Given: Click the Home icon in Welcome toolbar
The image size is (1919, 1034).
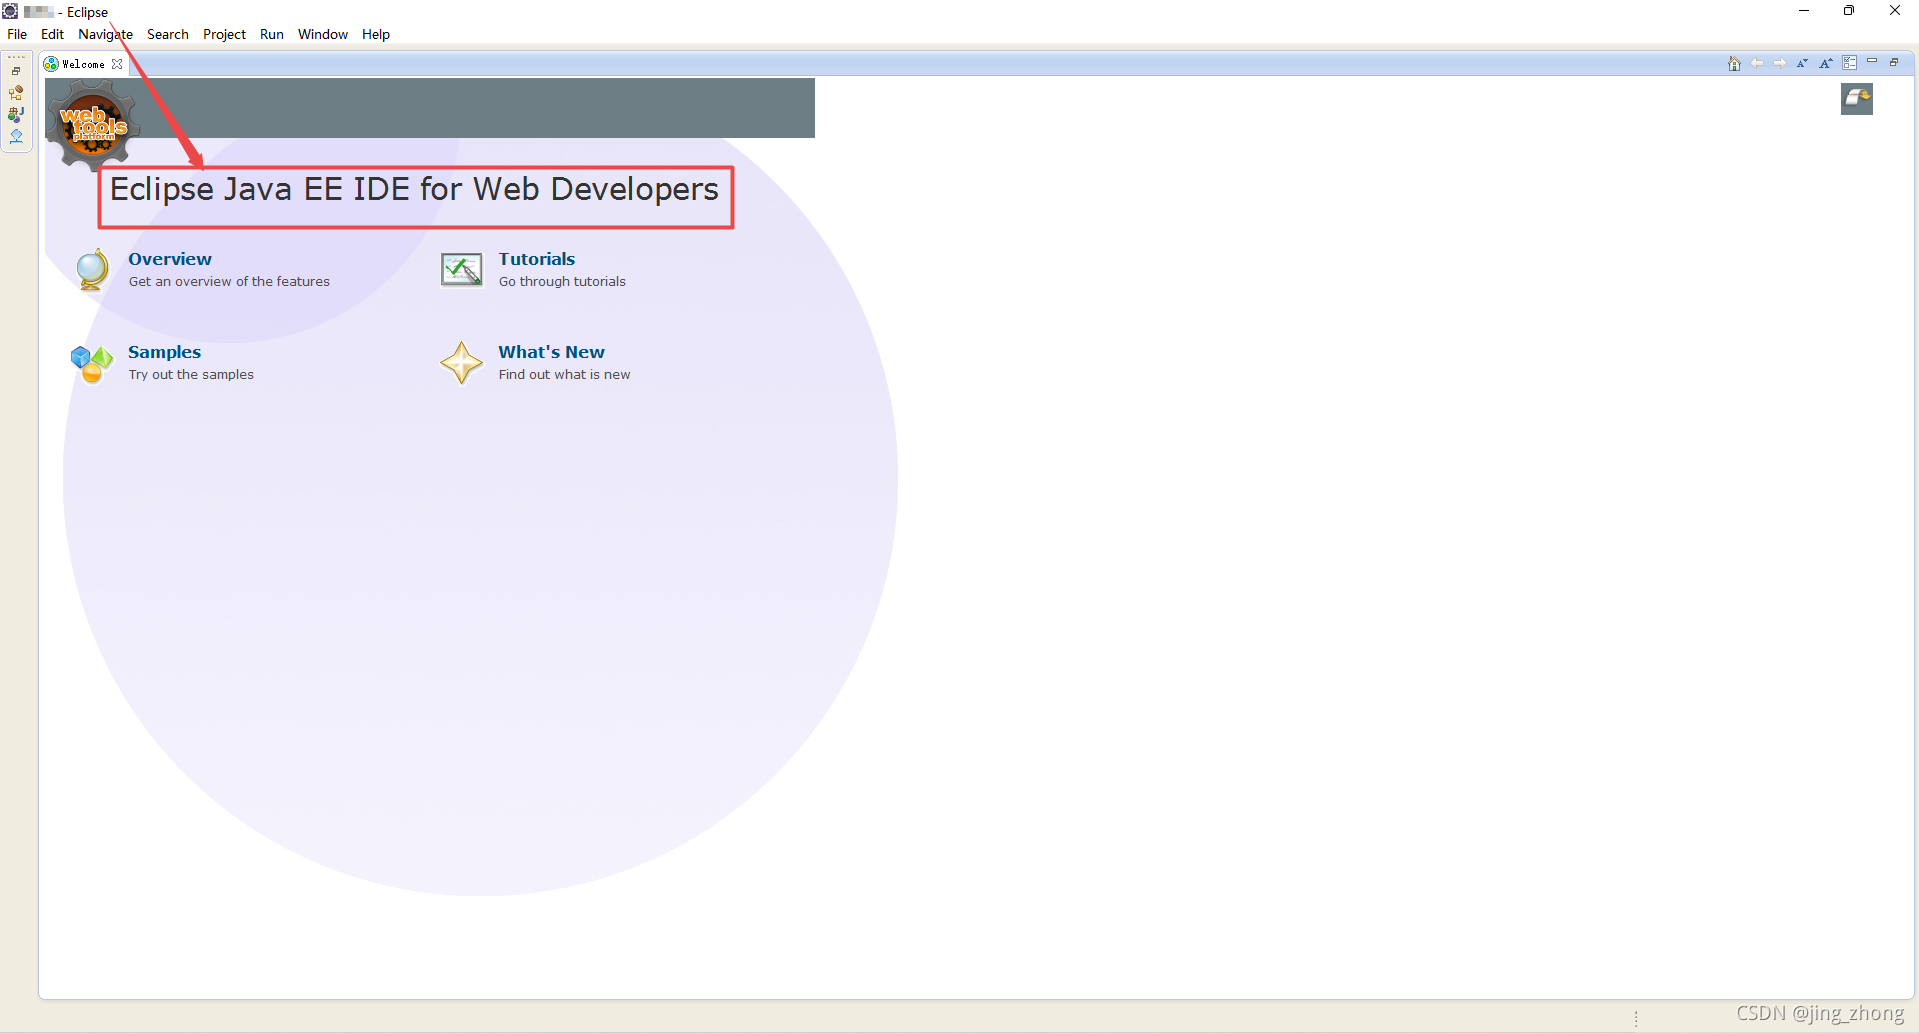Looking at the screenshot, I should [x=1734, y=63].
